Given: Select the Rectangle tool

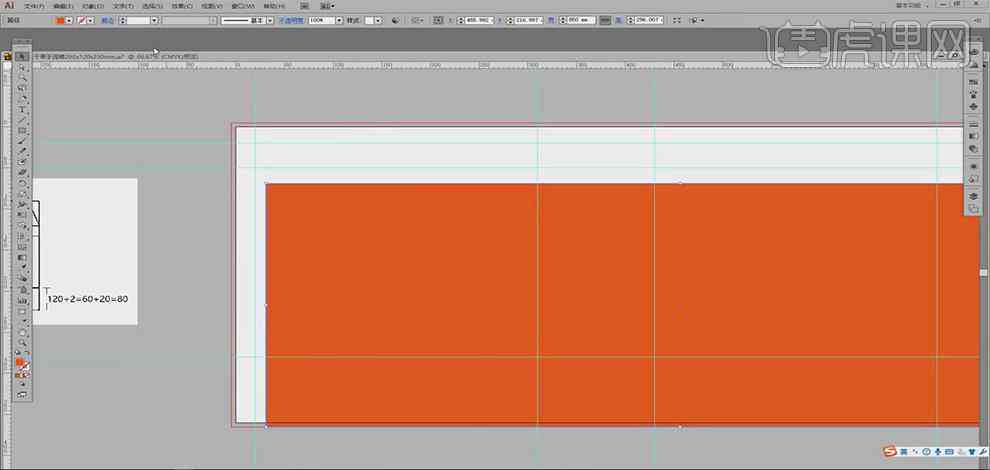Looking at the screenshot, I should [22, 131].
